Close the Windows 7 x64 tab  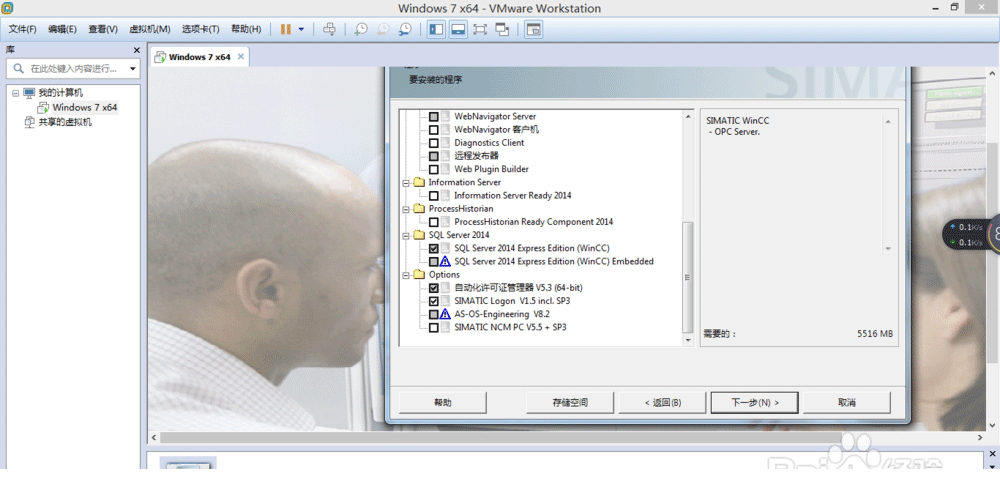tap(240, 57)
